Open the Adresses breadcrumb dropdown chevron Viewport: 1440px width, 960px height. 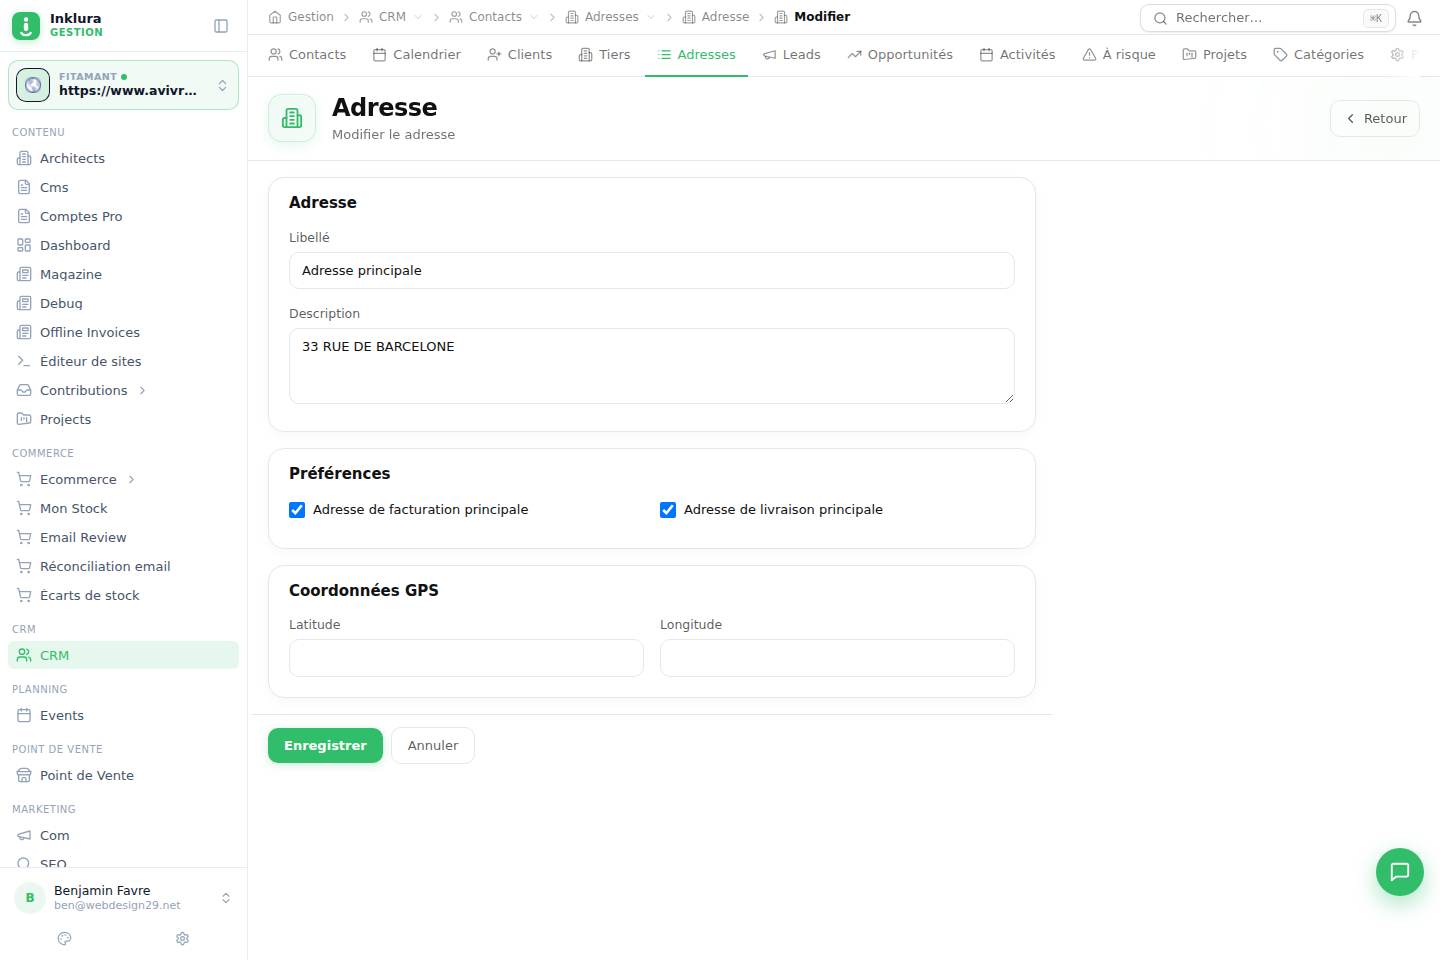(x=651, y=17)
